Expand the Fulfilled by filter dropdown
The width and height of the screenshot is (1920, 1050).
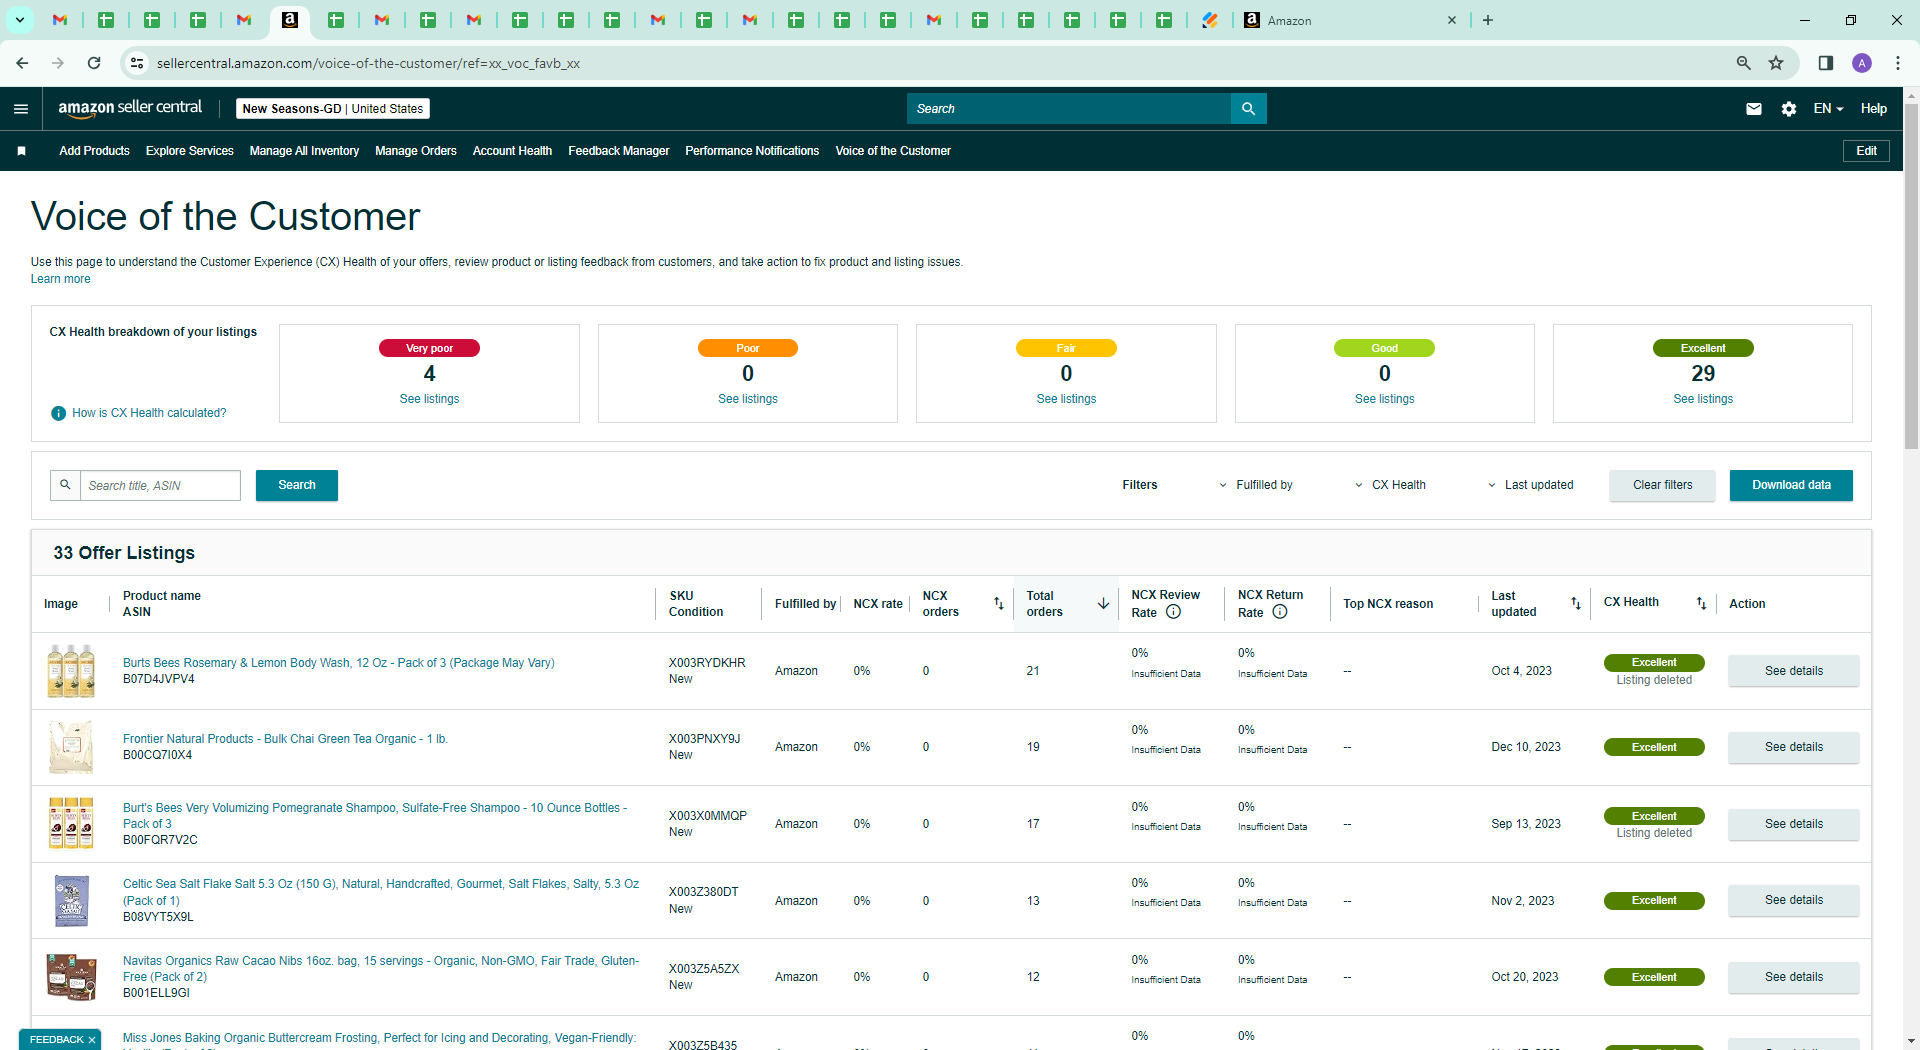tap(1255, 485)
